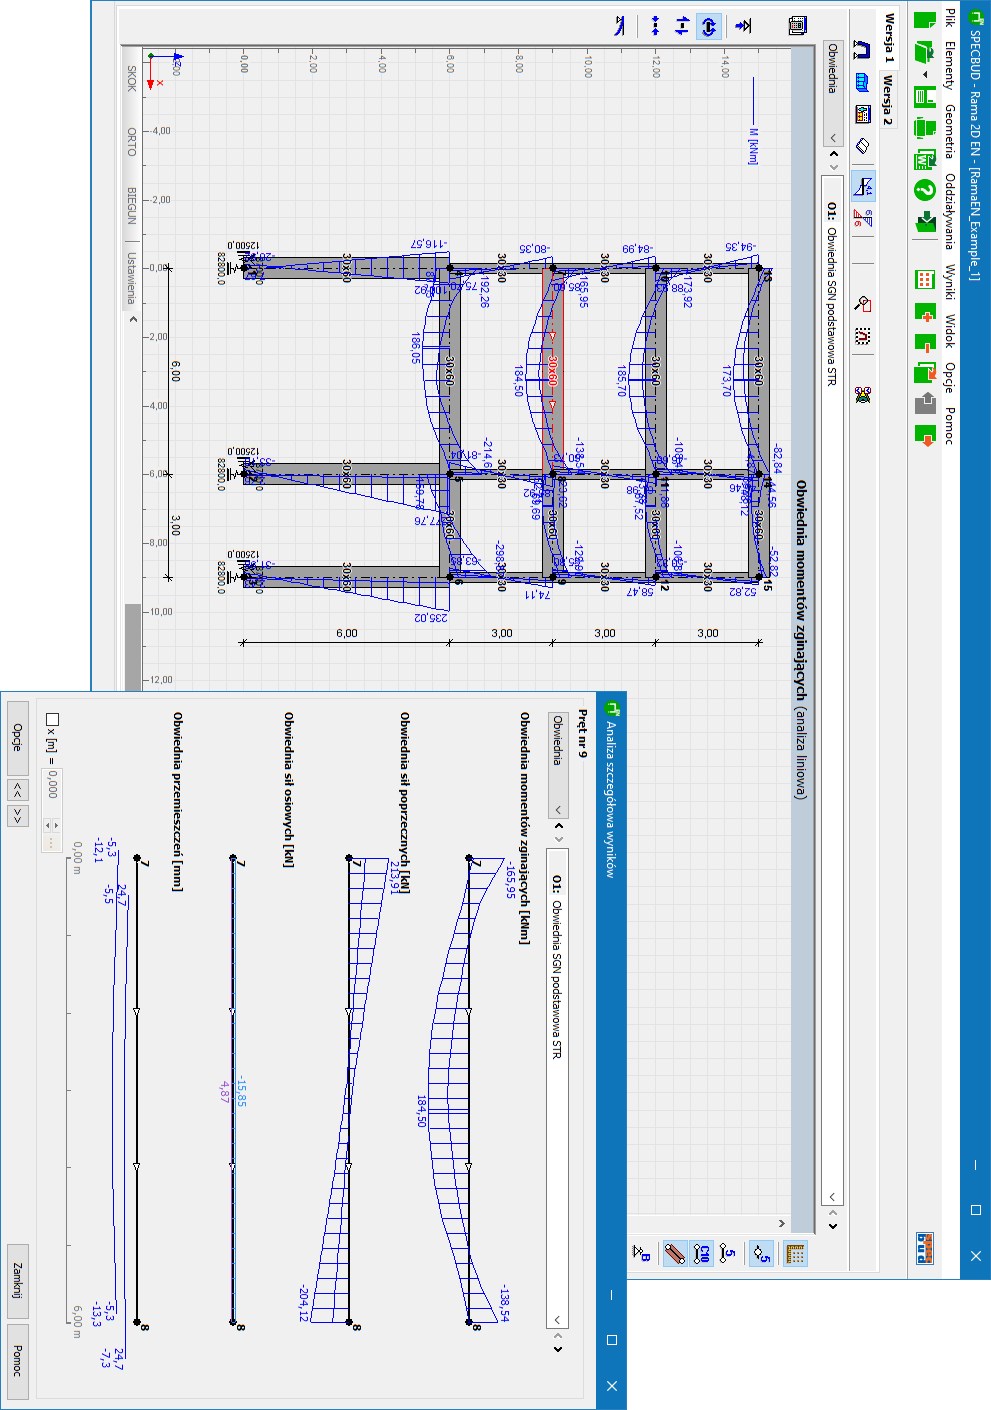Click the green Print icon

[x=925, y=129]
